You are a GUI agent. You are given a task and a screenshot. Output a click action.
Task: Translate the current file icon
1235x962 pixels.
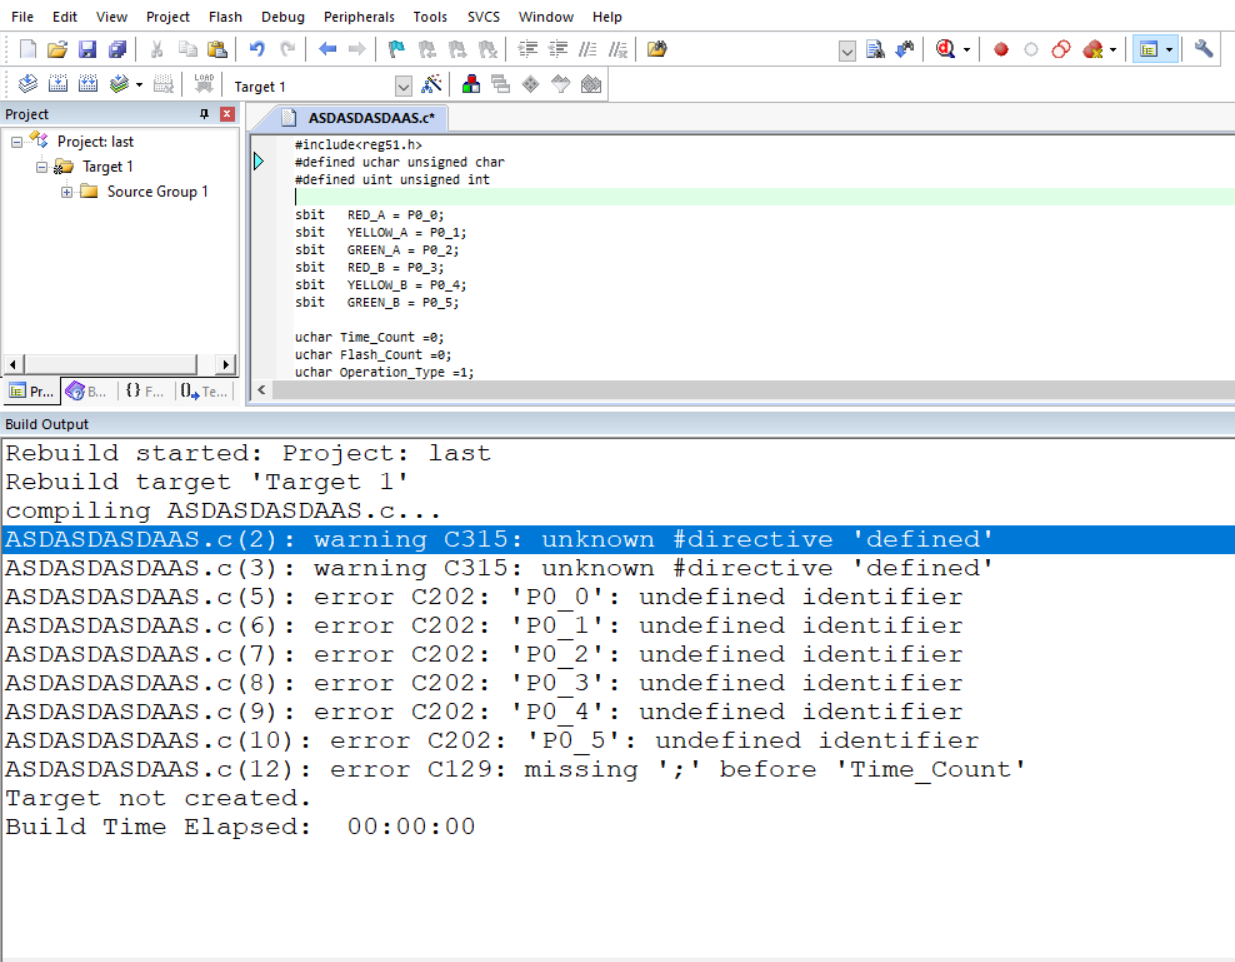(x=28, y=85)
